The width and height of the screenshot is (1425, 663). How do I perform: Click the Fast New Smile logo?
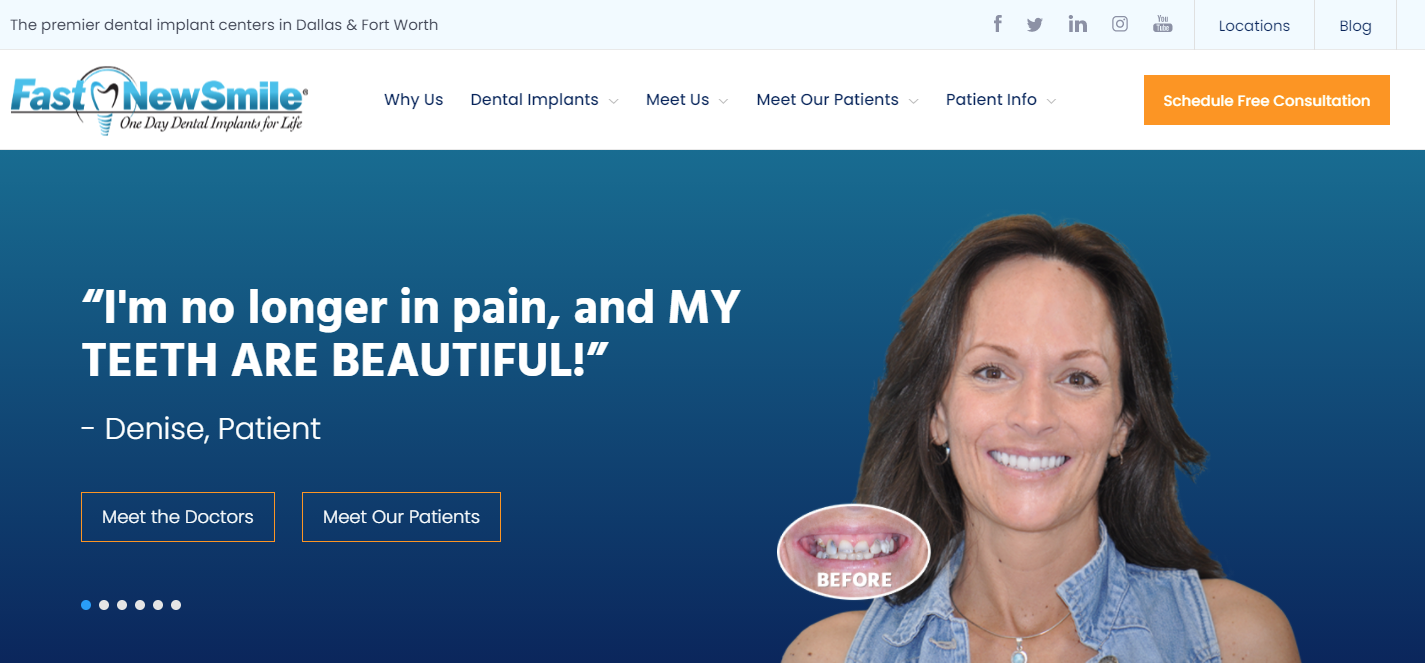coord(159,100)
